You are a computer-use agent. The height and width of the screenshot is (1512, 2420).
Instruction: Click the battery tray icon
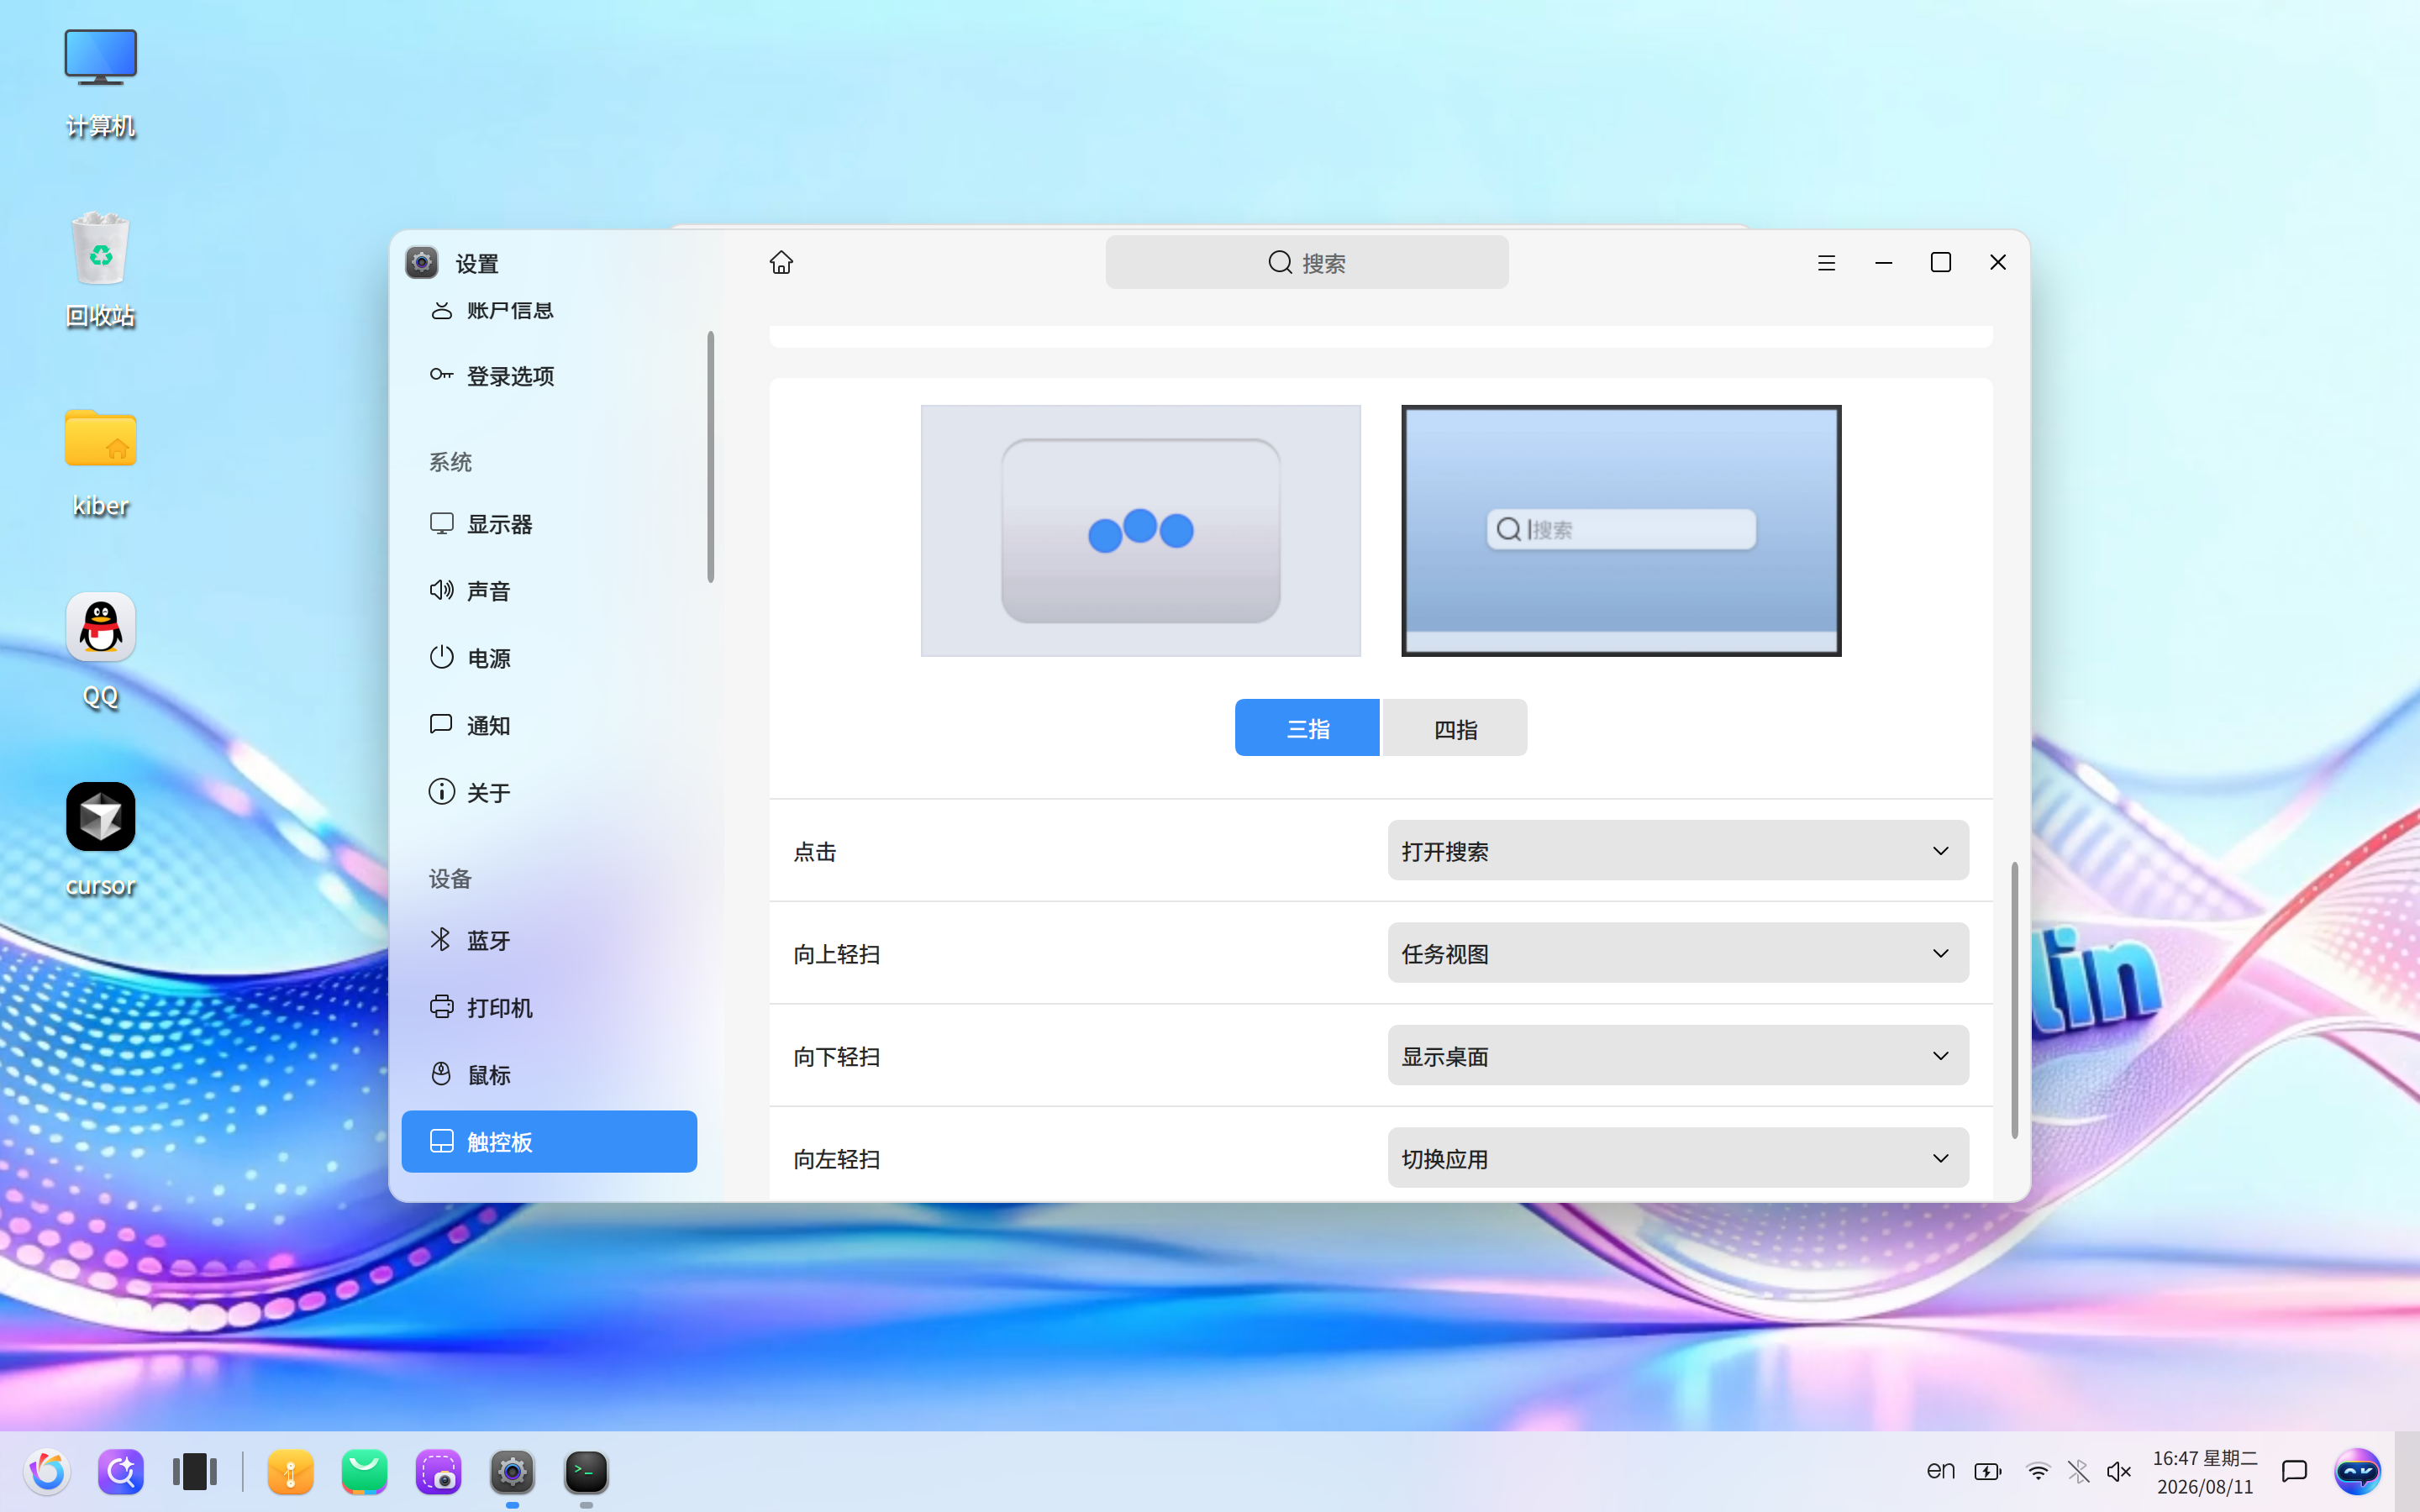1988,1472
